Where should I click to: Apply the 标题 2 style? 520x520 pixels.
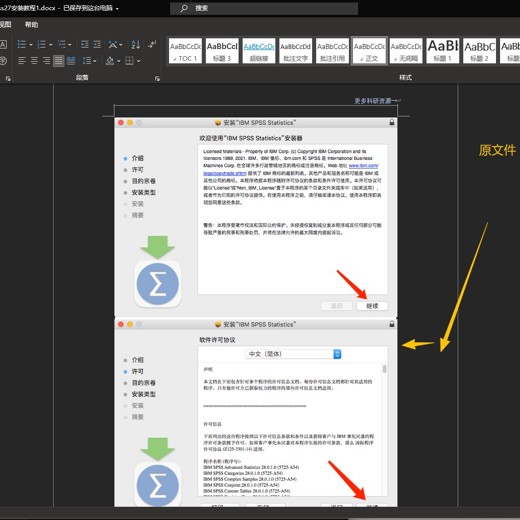(x=479, y=51)
